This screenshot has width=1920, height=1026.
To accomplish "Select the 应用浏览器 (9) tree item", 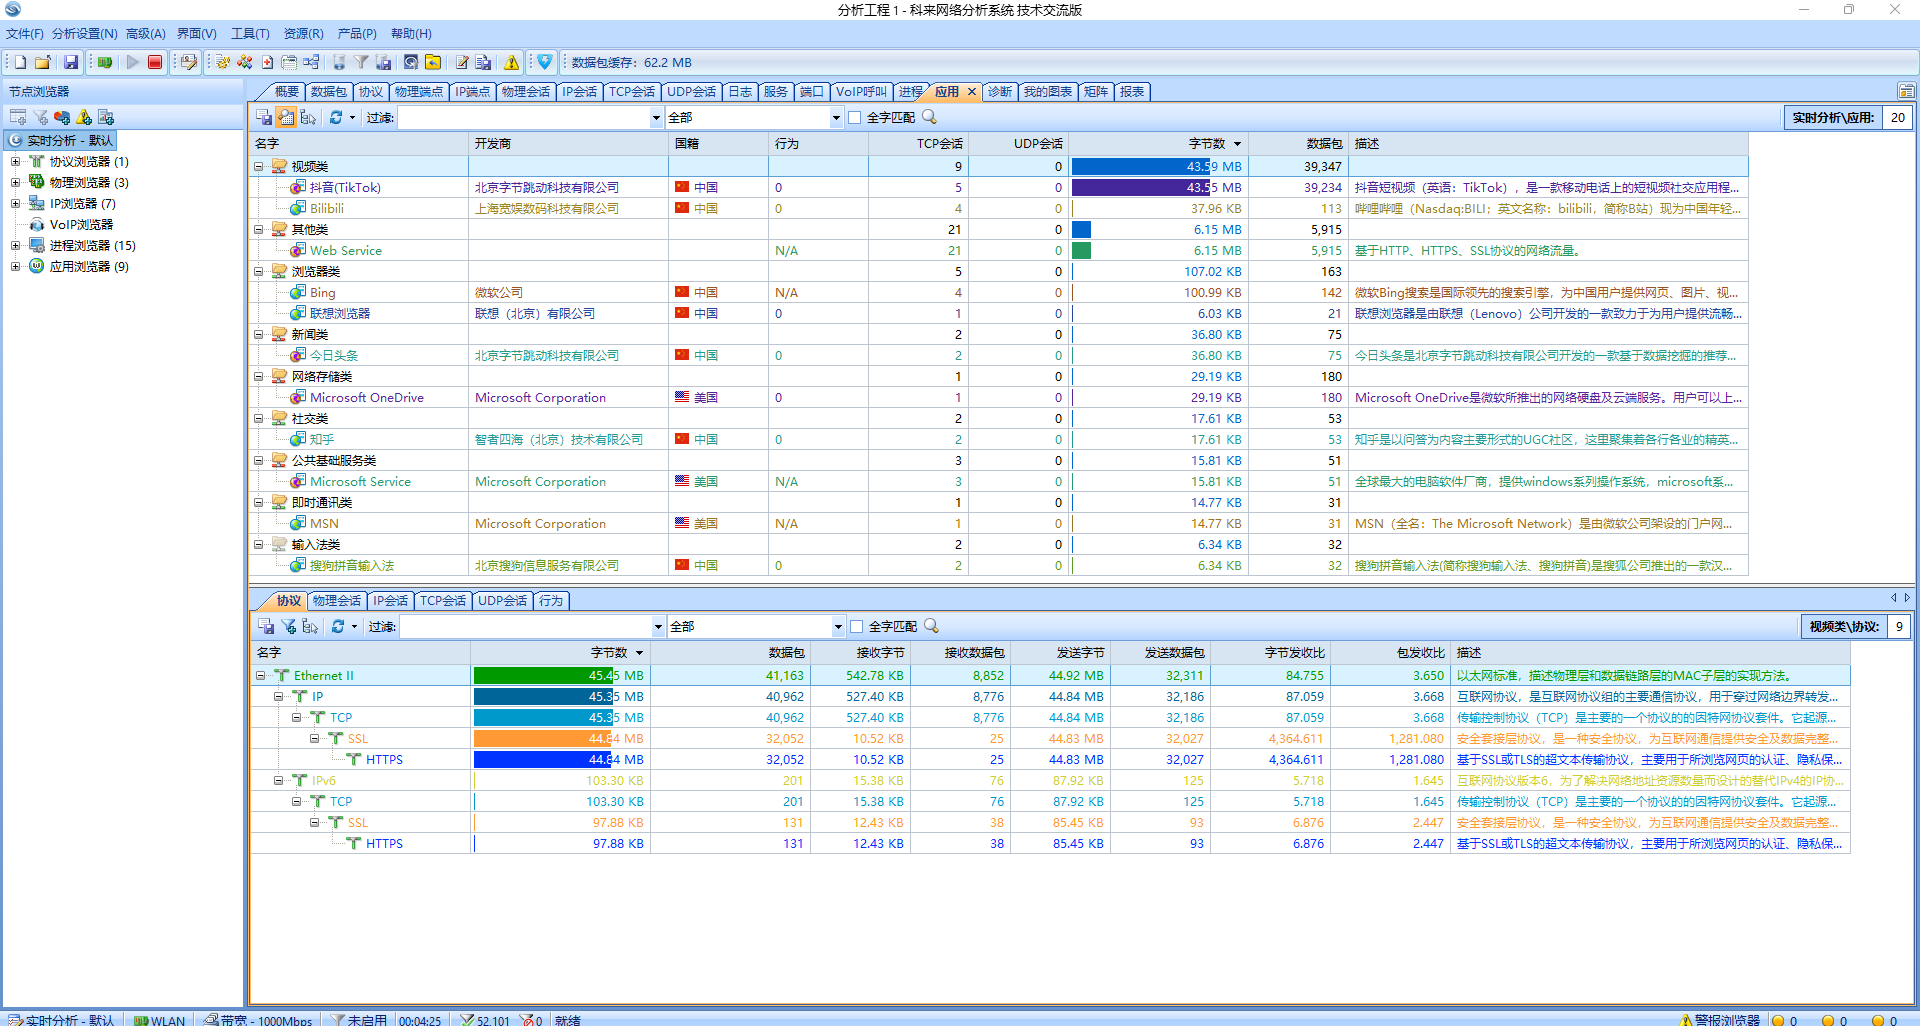I will [89, 266].
